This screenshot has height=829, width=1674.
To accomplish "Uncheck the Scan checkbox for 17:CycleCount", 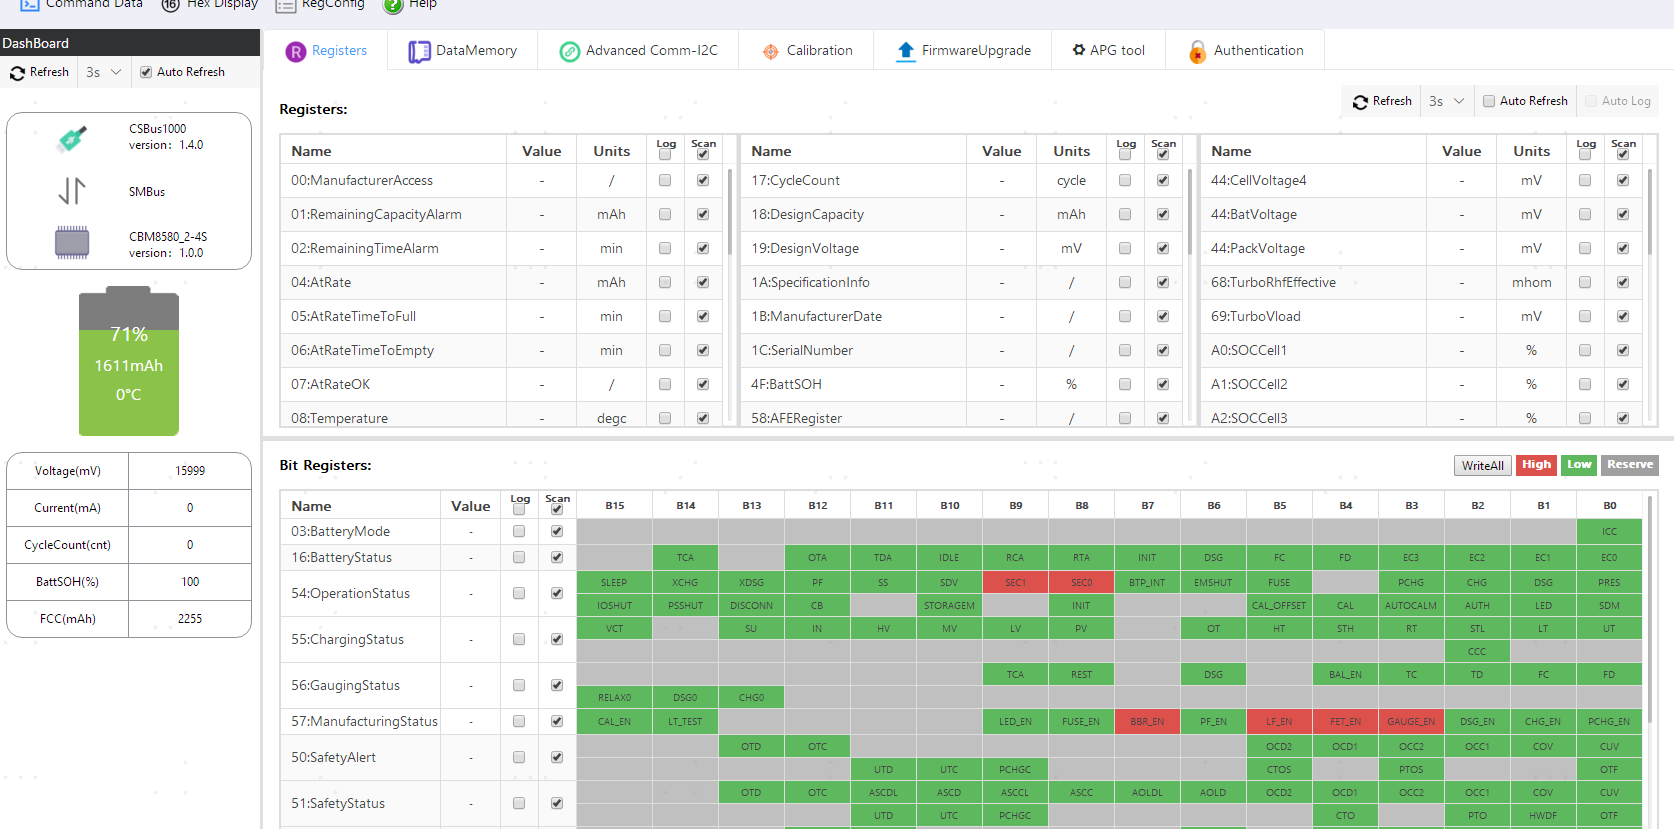I will [1163, 181].
